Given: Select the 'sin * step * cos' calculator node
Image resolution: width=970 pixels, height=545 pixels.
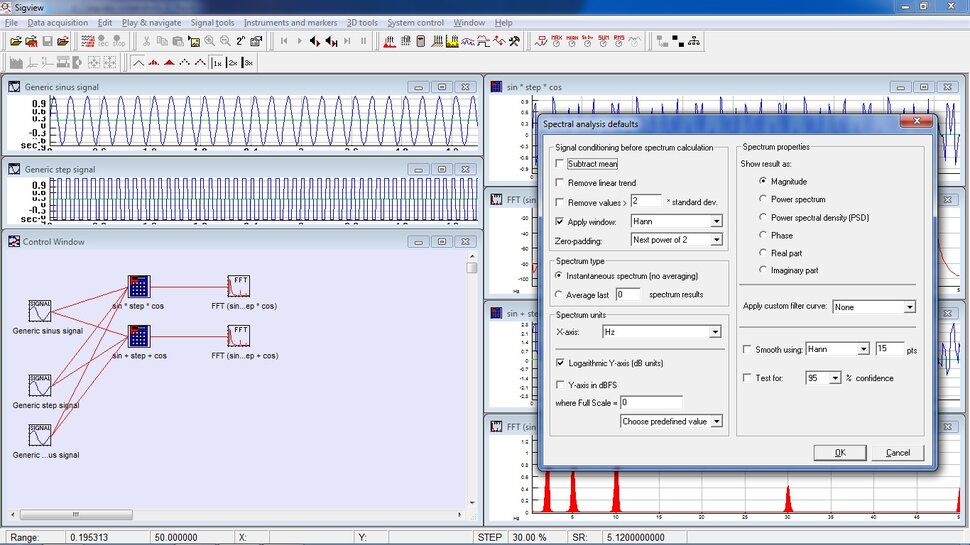Looking at the screenshot, I should click(x=139, y=286).
